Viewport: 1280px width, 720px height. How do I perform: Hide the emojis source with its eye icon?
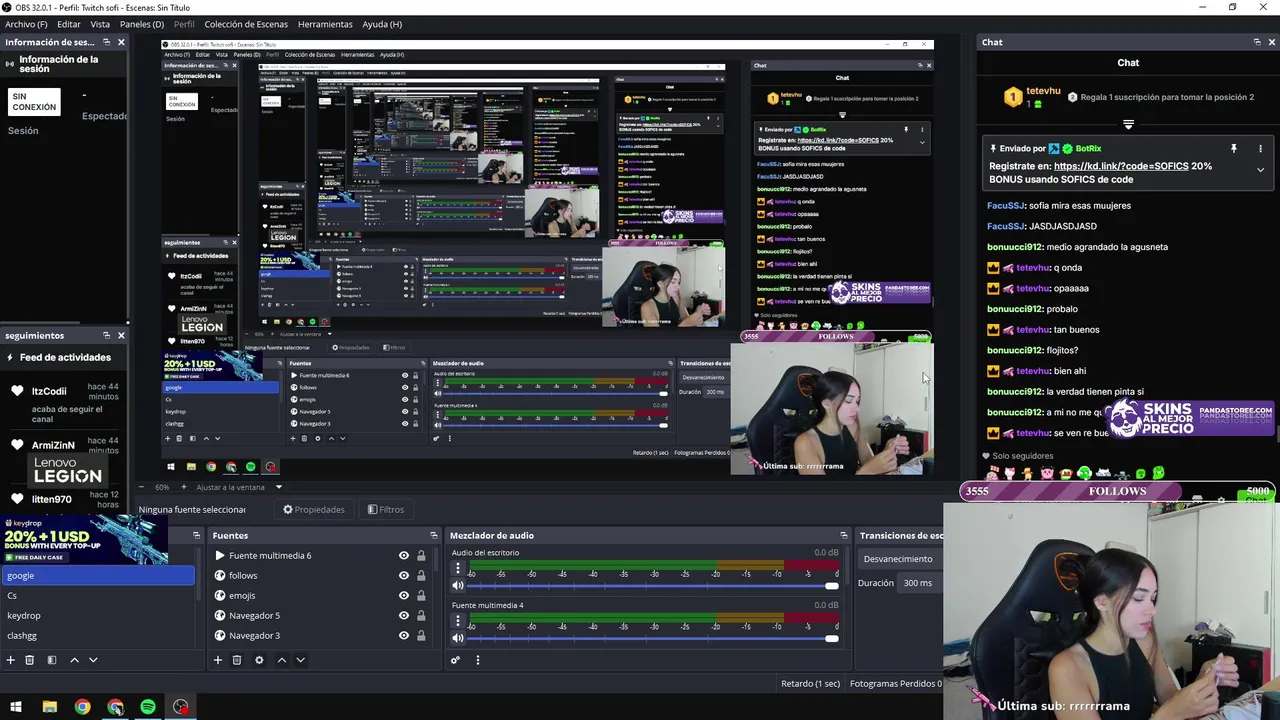[404, 596]
